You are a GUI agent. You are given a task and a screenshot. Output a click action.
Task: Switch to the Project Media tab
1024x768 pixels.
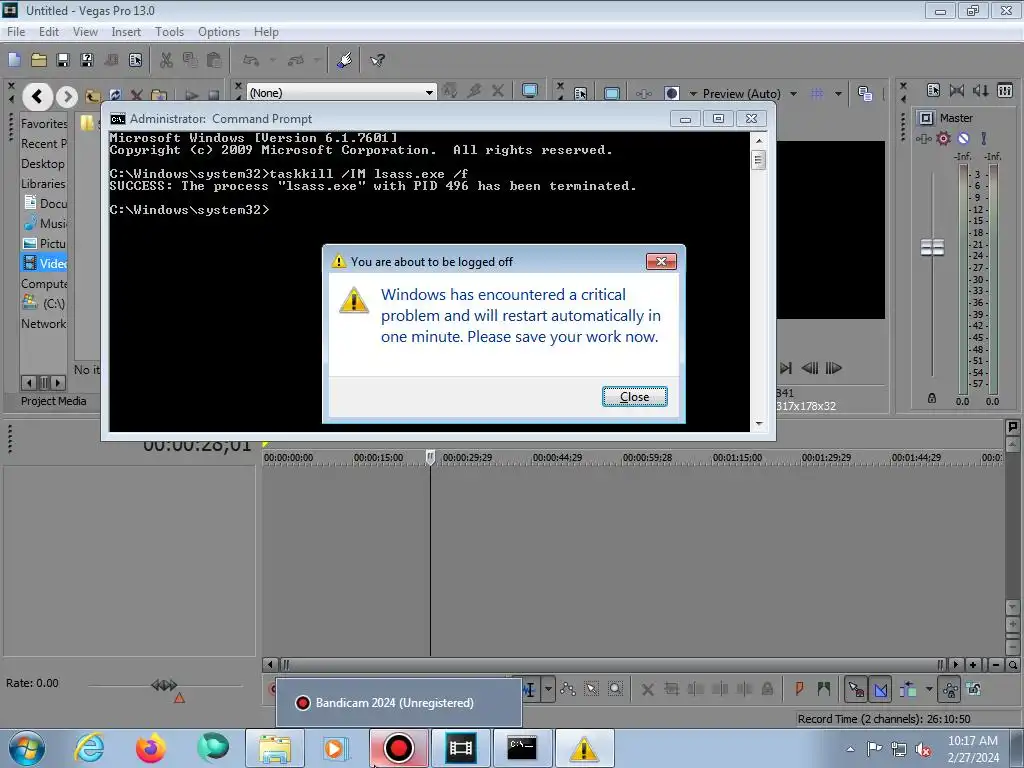coord(54,401)
